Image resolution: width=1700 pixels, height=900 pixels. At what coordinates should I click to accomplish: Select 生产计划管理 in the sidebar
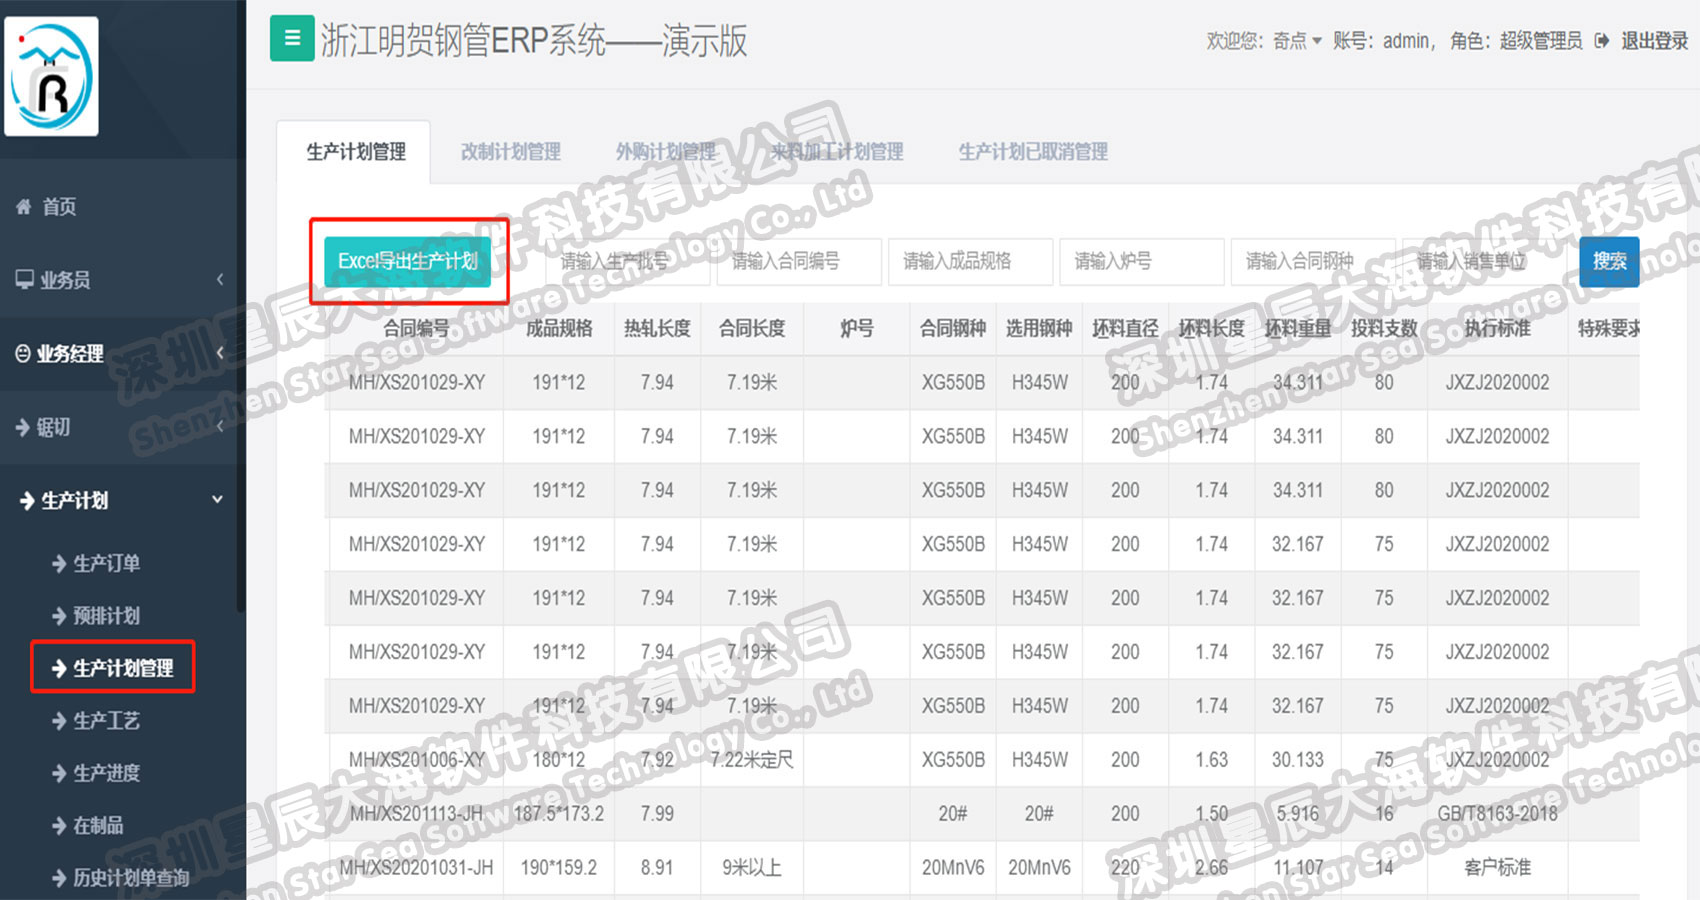coord(112,667)
